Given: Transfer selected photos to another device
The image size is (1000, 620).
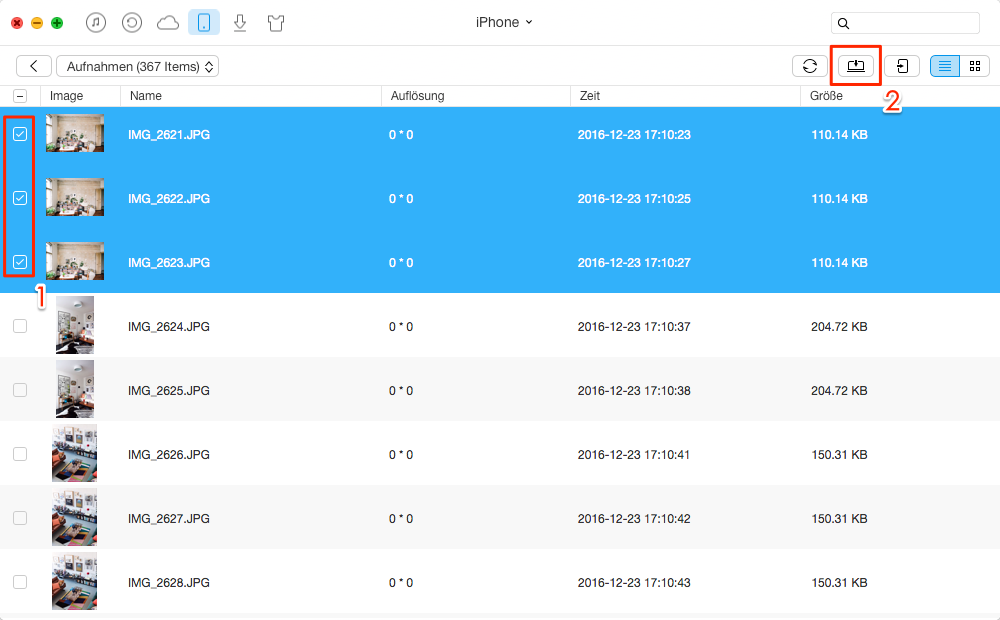Looking at the screenshot, I should (x=902, y=66).
